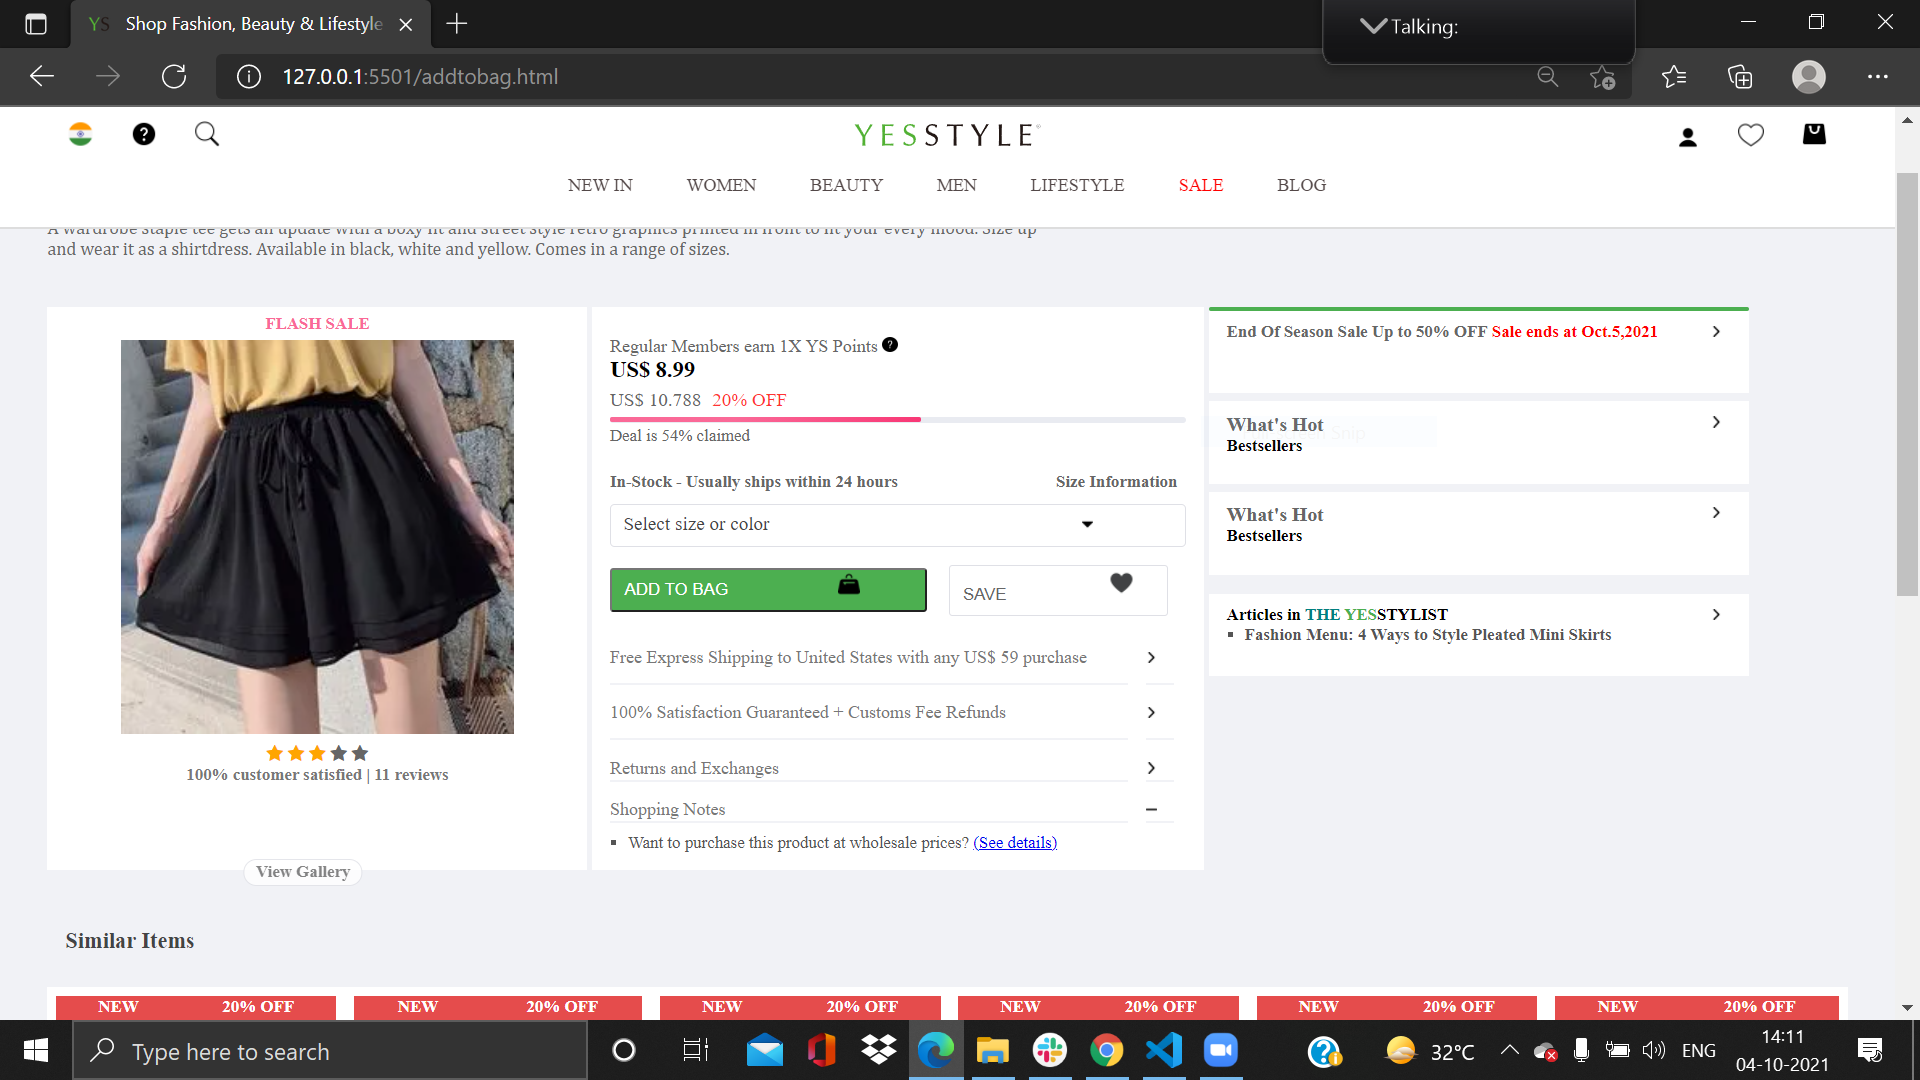
Task: Expand Free Express Shipping details arrow
Action: (1151, 657)
